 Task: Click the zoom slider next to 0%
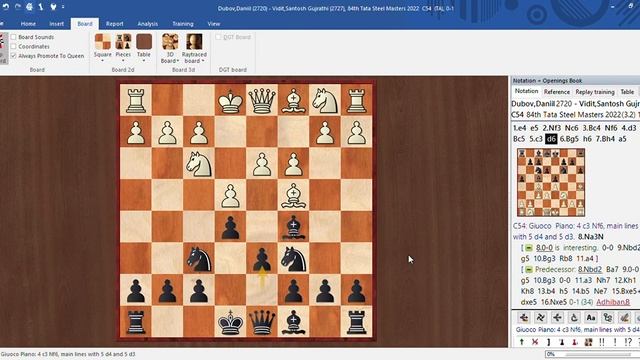[598, 354]
